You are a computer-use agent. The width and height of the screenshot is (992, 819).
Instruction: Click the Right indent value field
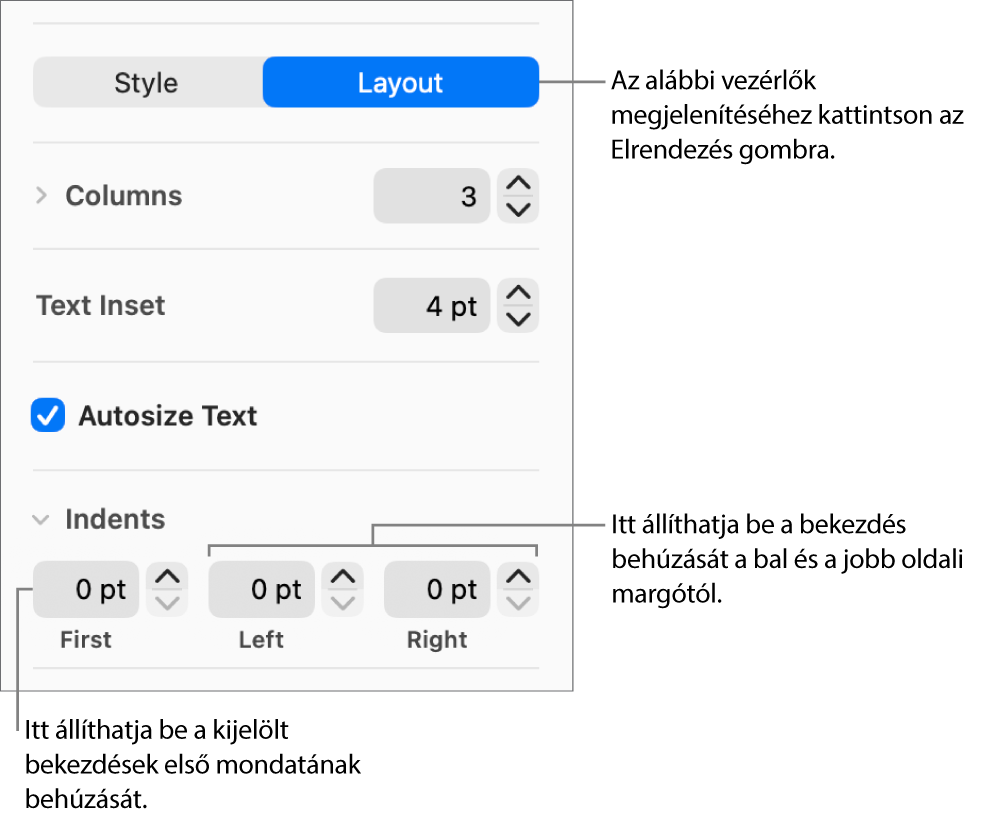click(x=437, y=590)
